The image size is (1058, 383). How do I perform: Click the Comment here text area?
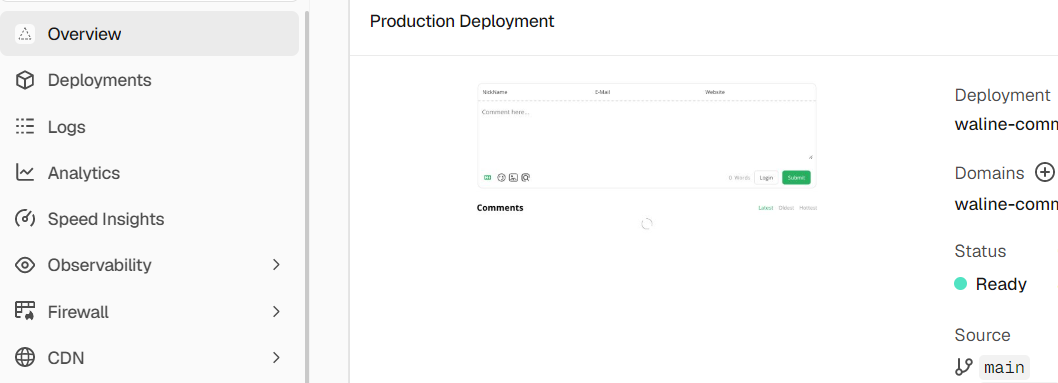pos(646,133)
